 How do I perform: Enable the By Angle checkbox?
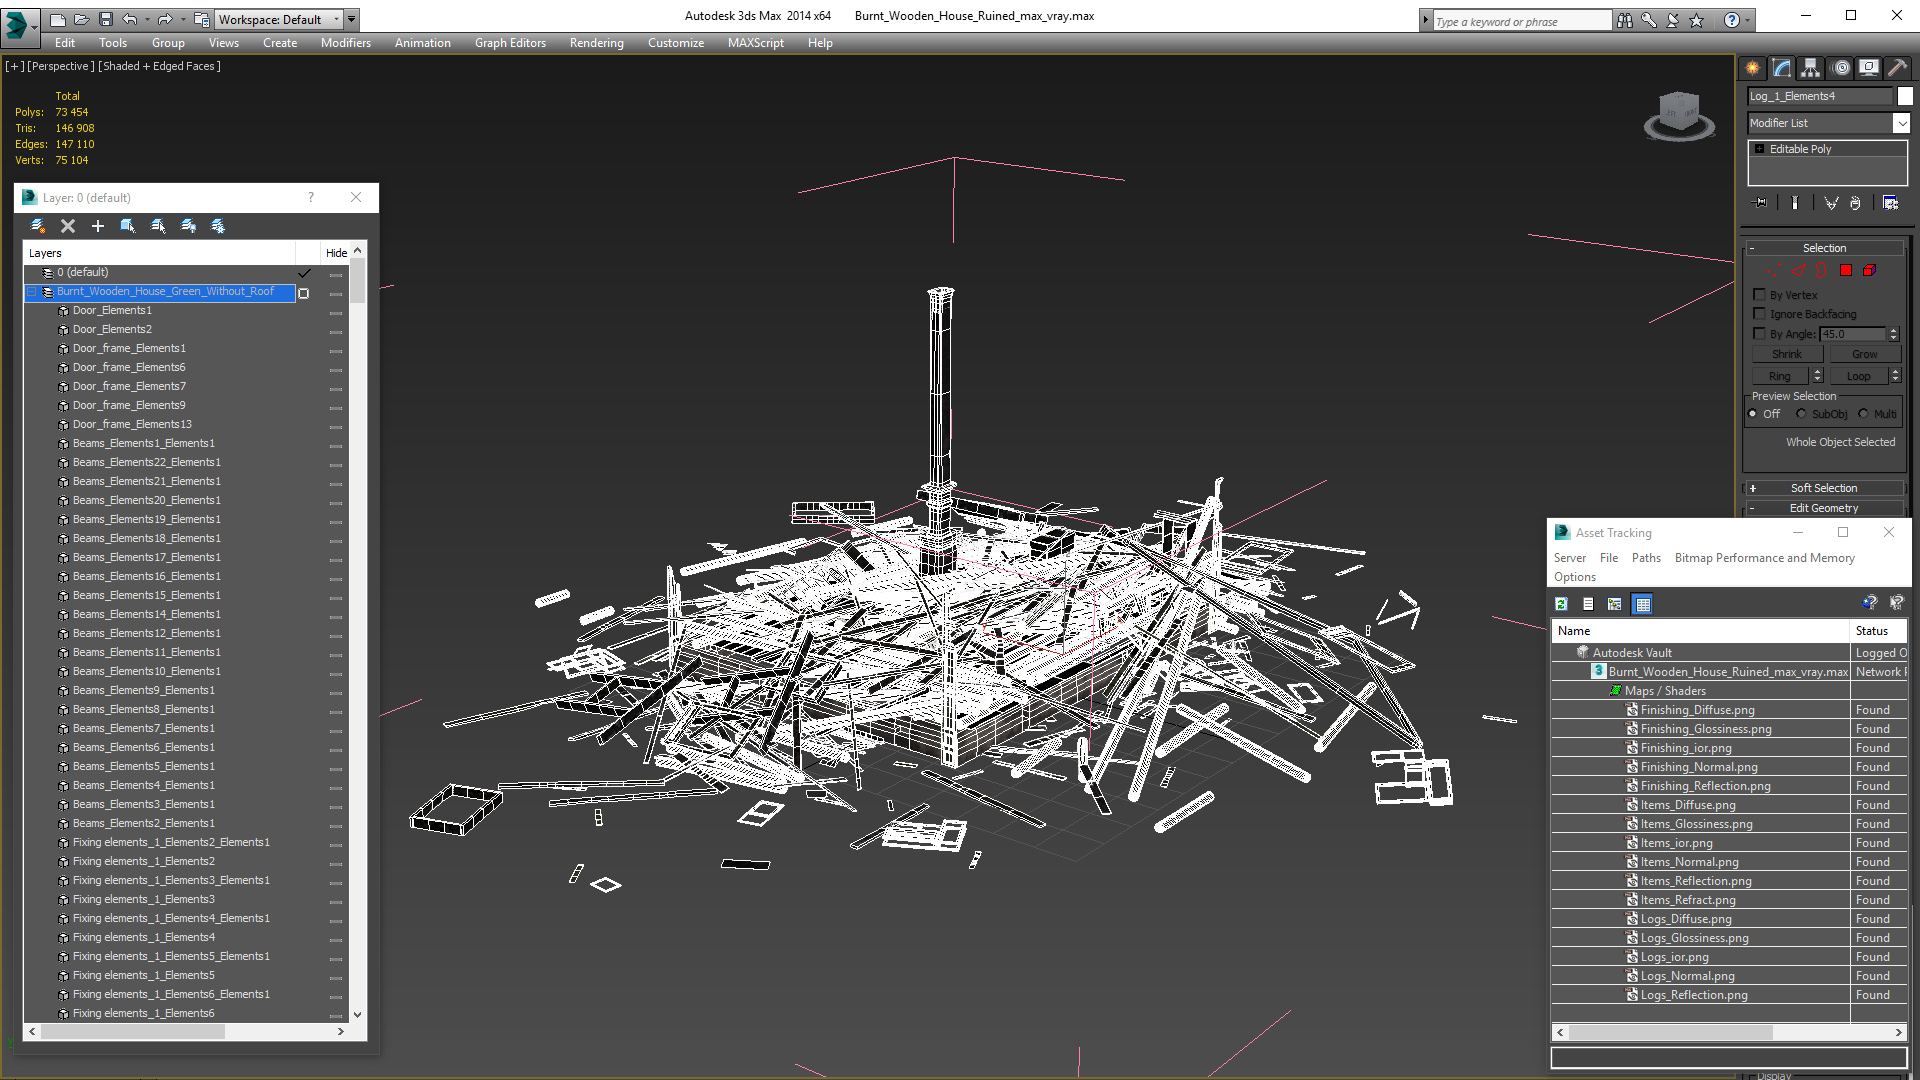point(1760,334)
